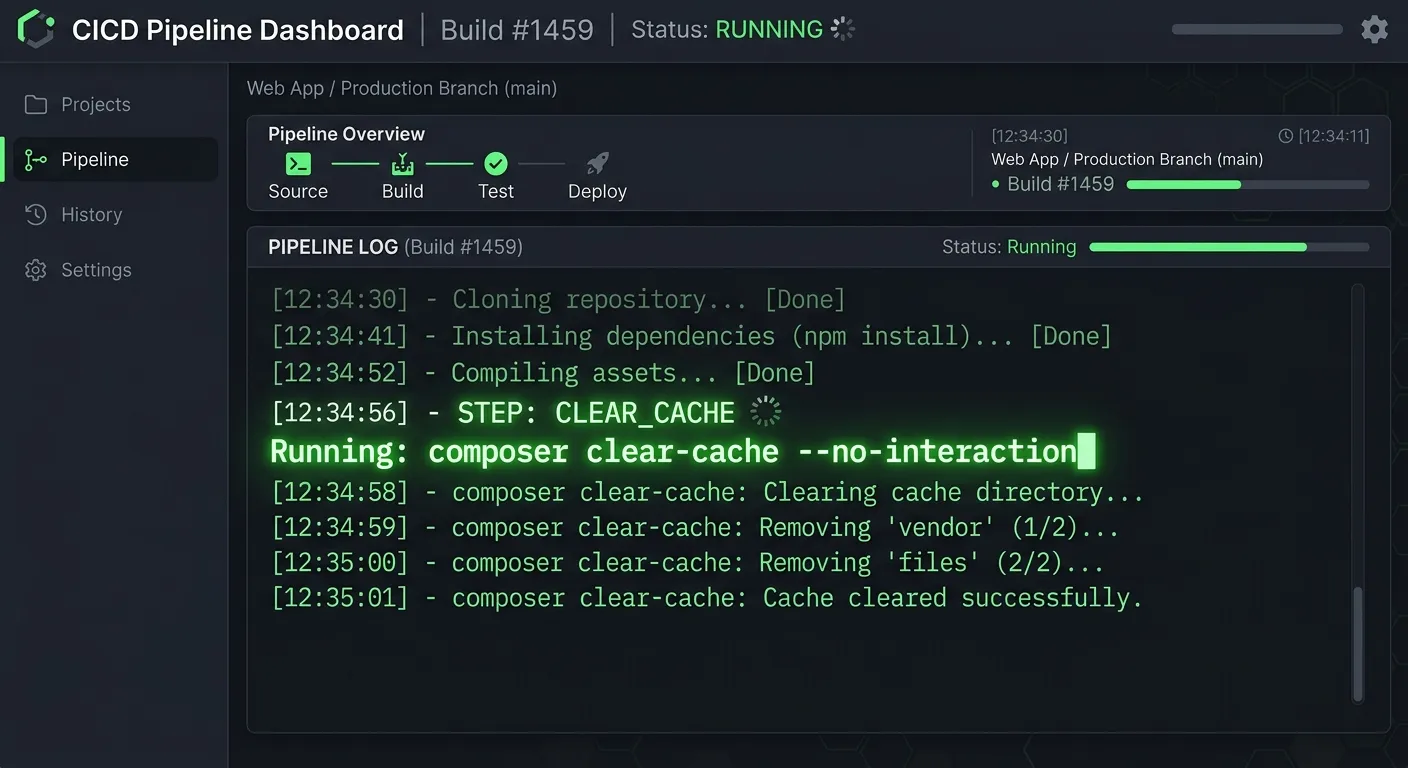Viewport: 1408px width, 768px height.
Task: Click the 'PIPELINE LOG (Build #1459)' title
Action: point(395,246)
